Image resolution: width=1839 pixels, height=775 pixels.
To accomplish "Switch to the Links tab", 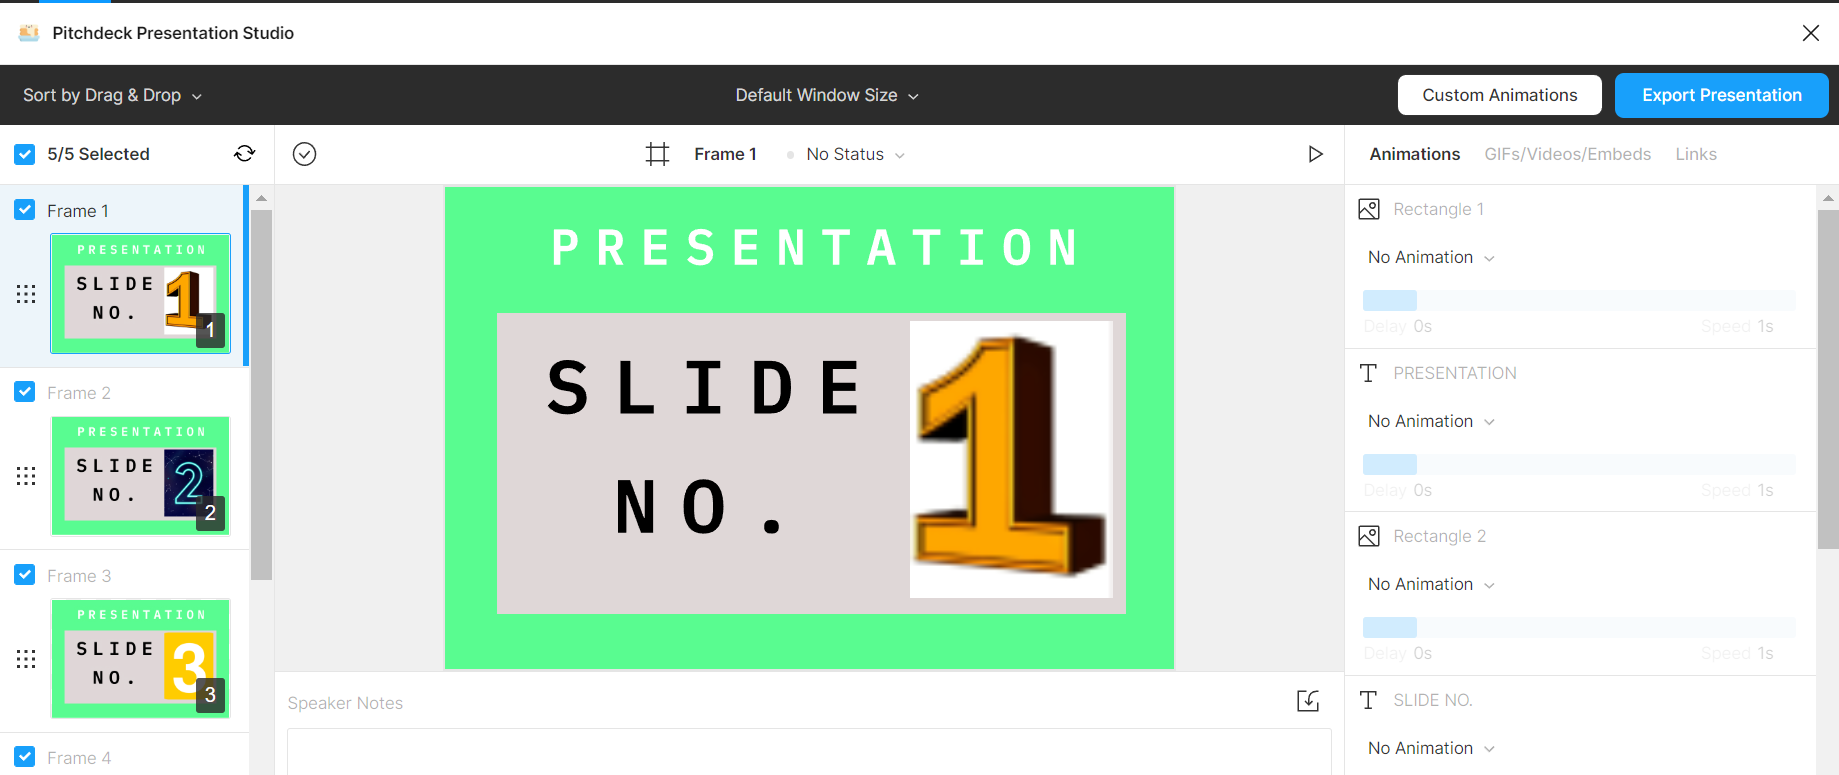I will click(1696, 154).
